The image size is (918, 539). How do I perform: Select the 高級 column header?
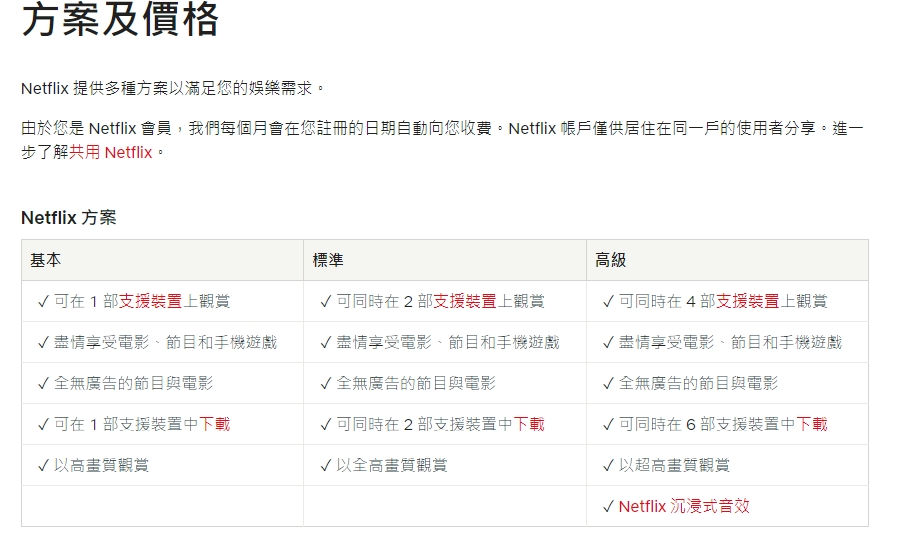[727, 260]
